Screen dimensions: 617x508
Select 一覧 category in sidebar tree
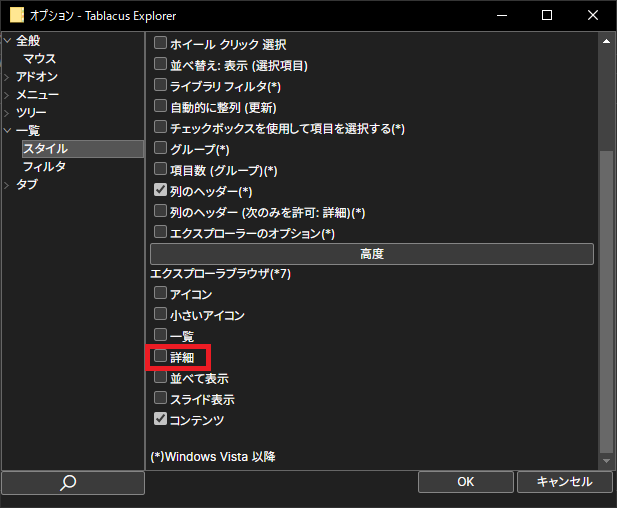coord(28,131)
